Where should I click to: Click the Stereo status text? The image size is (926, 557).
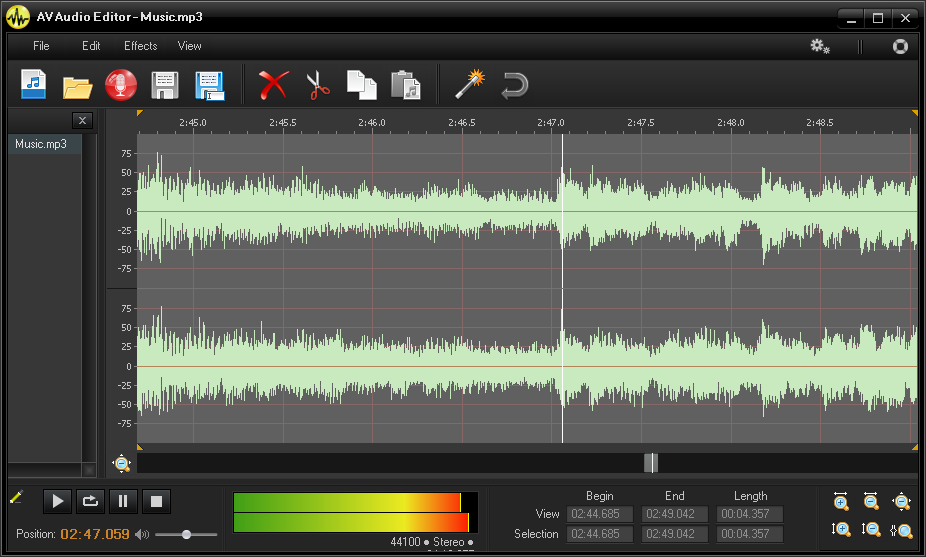(x=449, y=542)
